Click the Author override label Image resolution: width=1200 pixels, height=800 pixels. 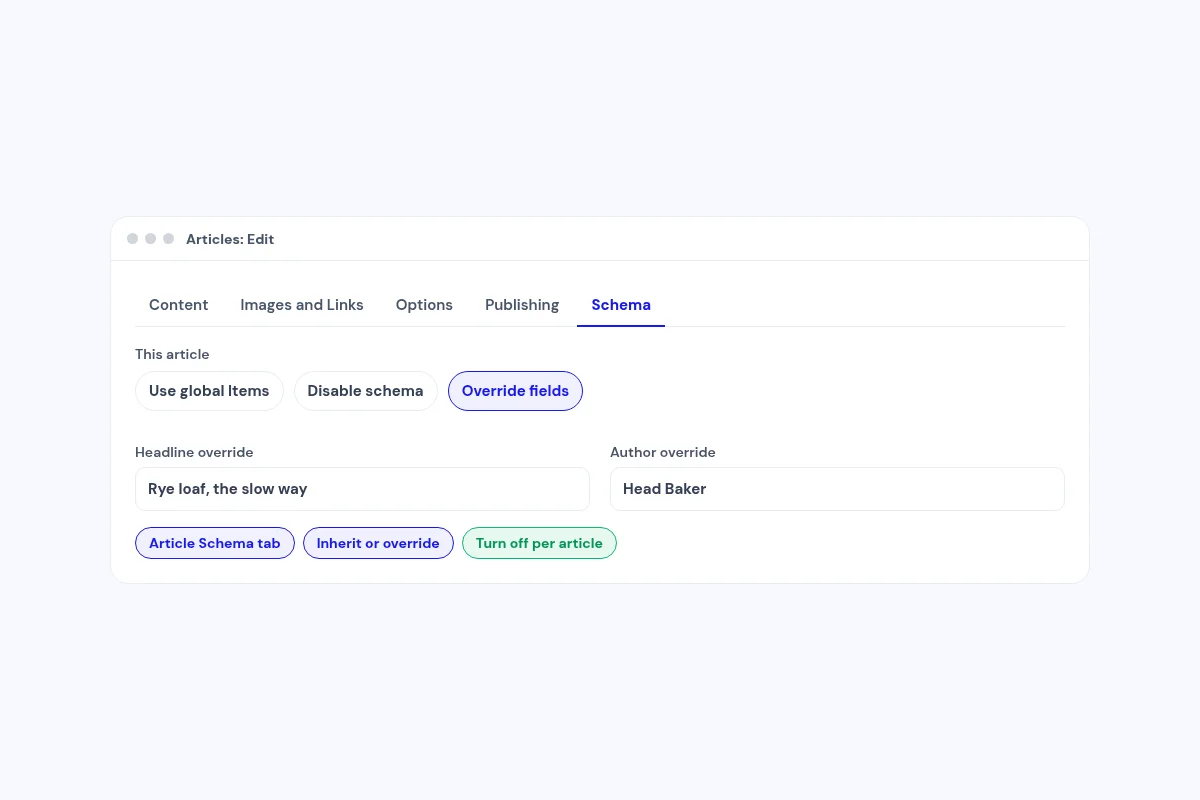(663, 452)
